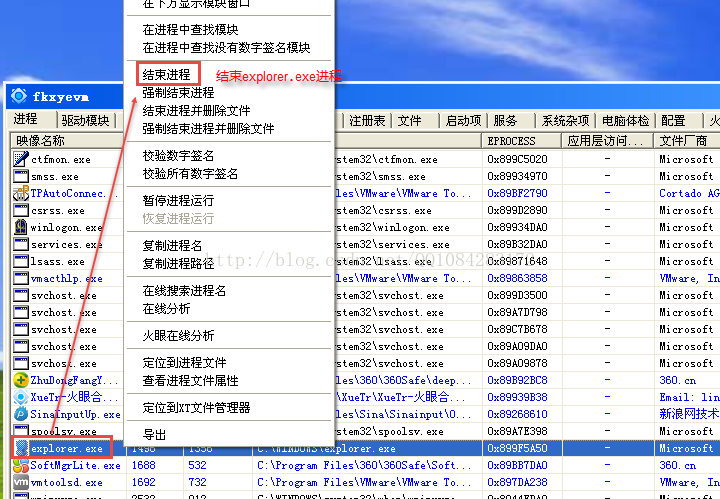Click EPROCESS value 0x89268610
720x499 pixels.
pyautogui.click(x=518, y=414)
